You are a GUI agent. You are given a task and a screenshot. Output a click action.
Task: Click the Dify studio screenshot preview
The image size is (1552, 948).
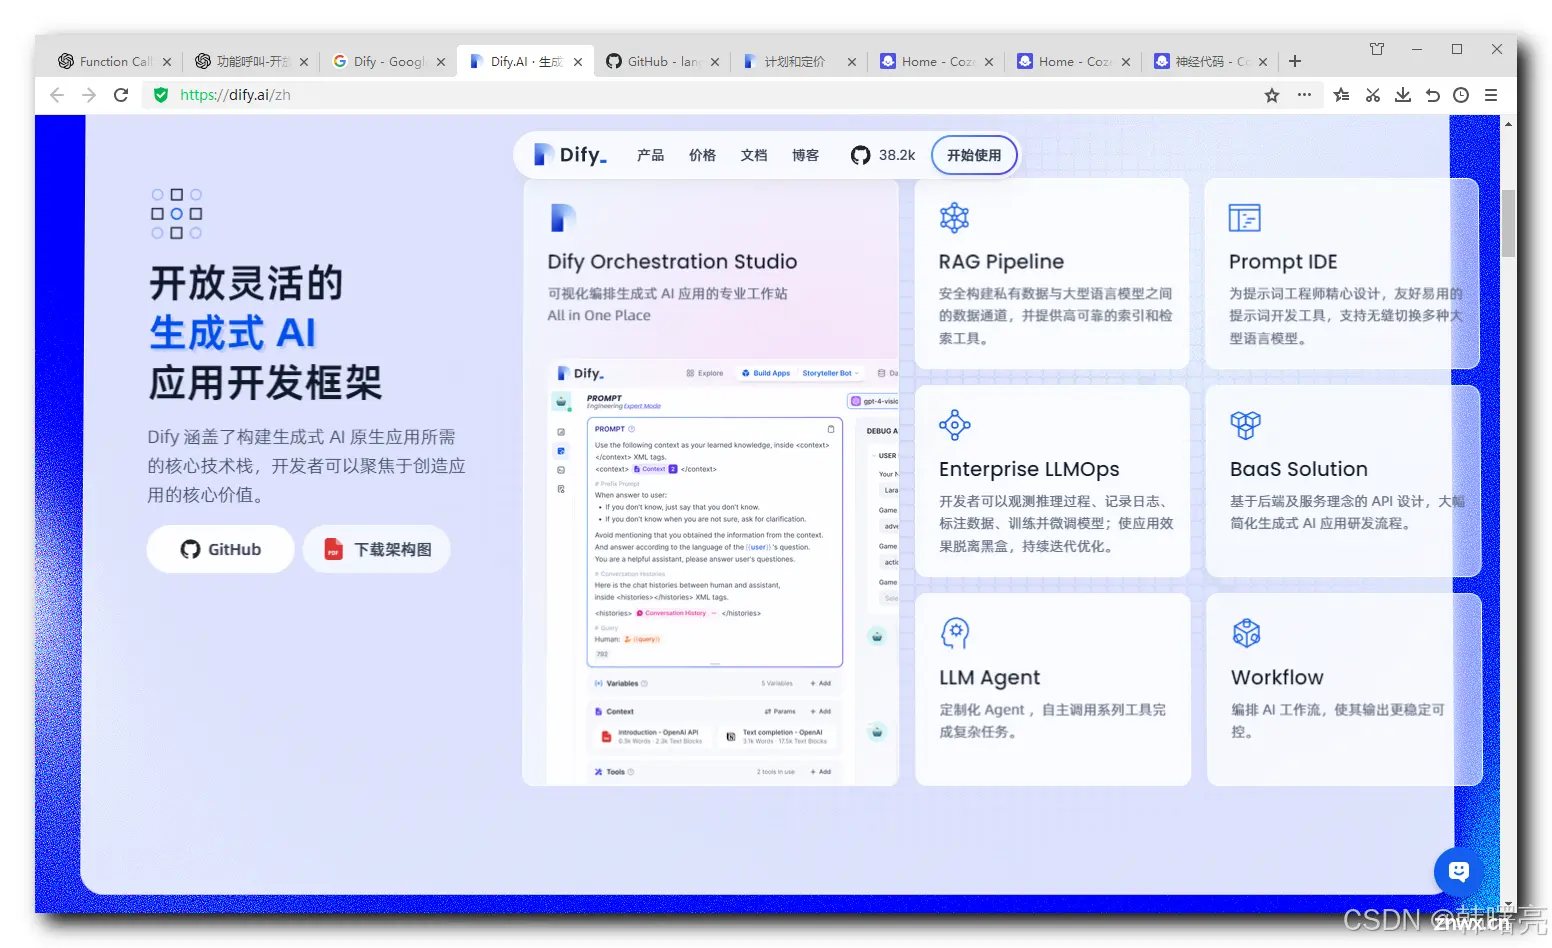723,571
